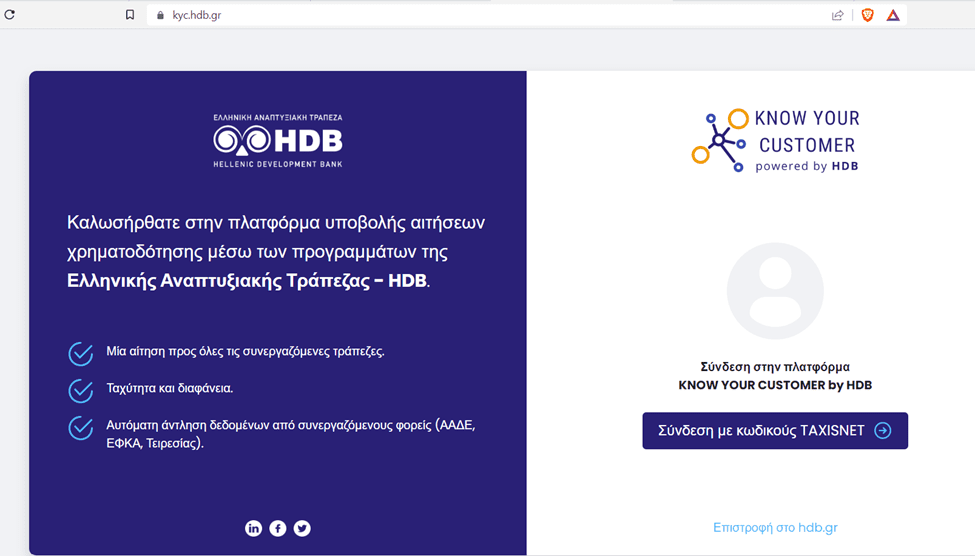The image size is (975, 556).
Task: Open the HDB Twitter page
Action: point(302,528)
